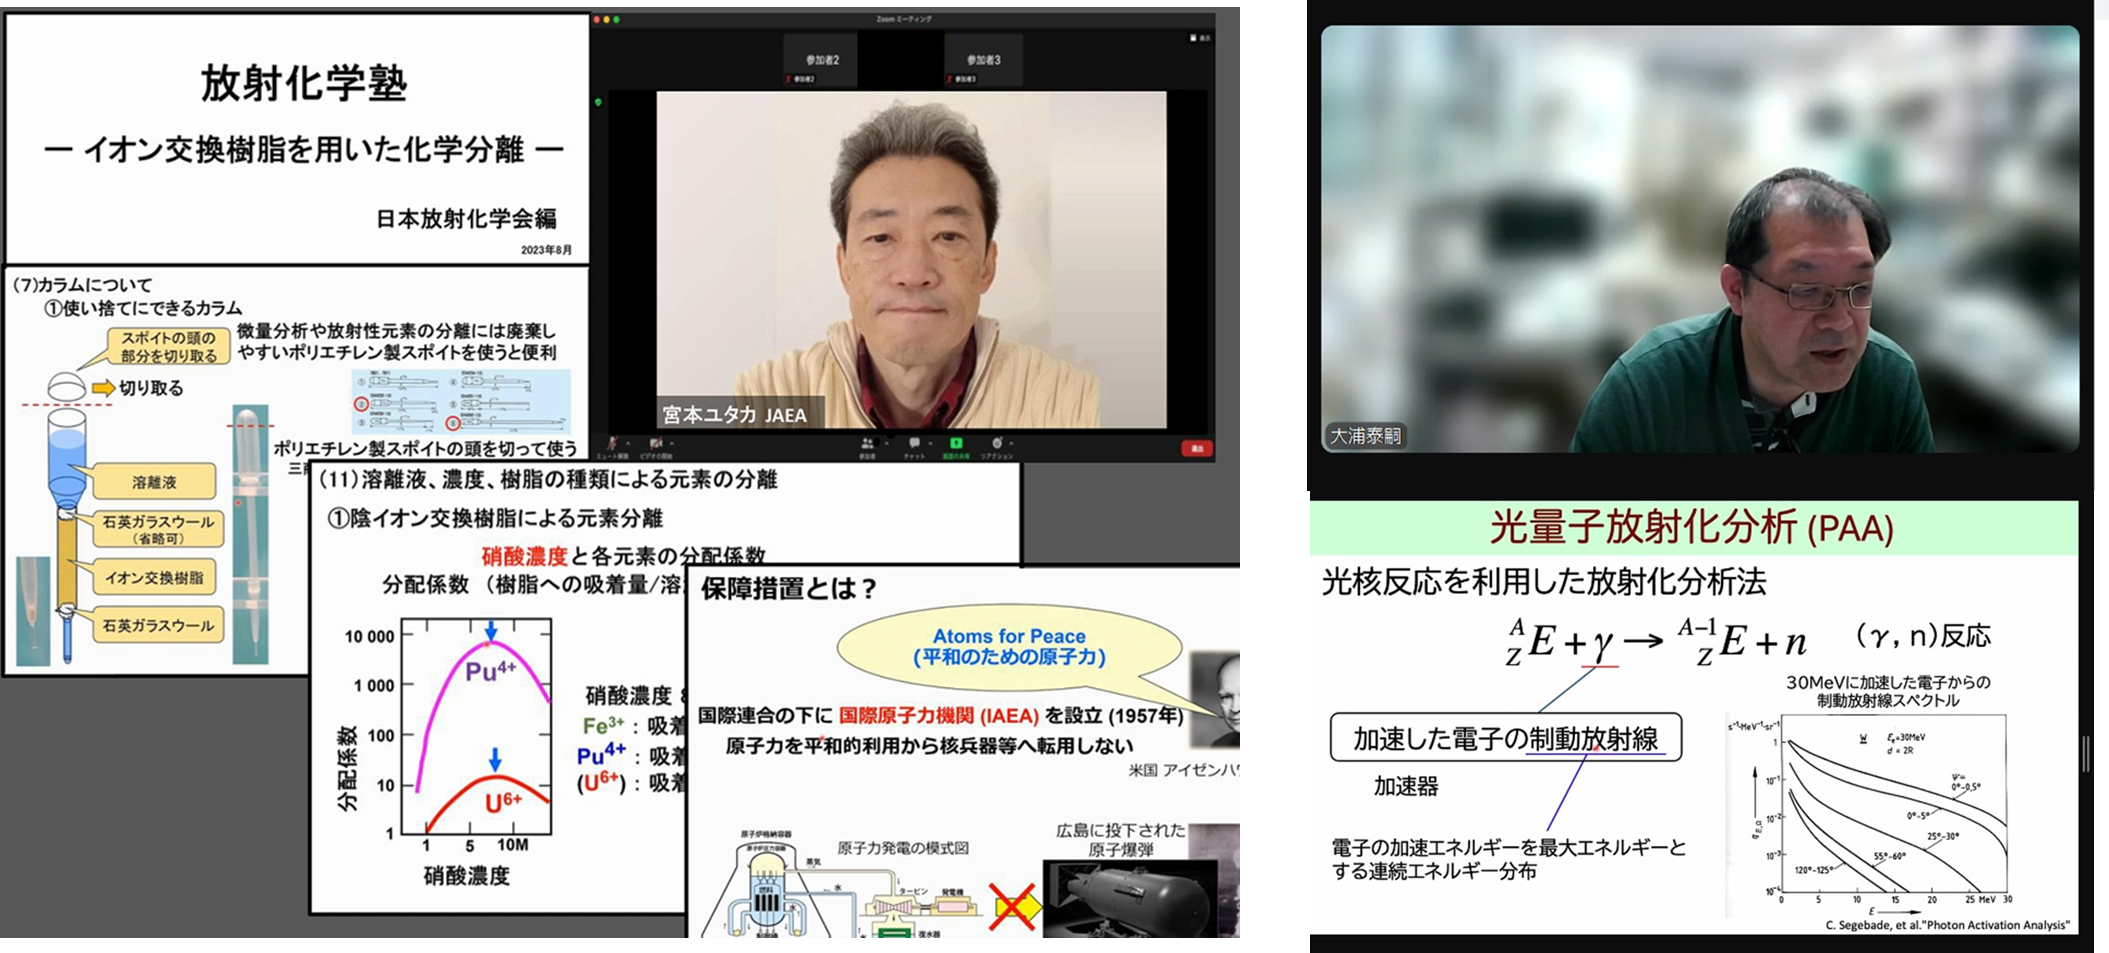Open the リアクション reactions icon
The image size is (2109, 953).
[x=998, y=443]
